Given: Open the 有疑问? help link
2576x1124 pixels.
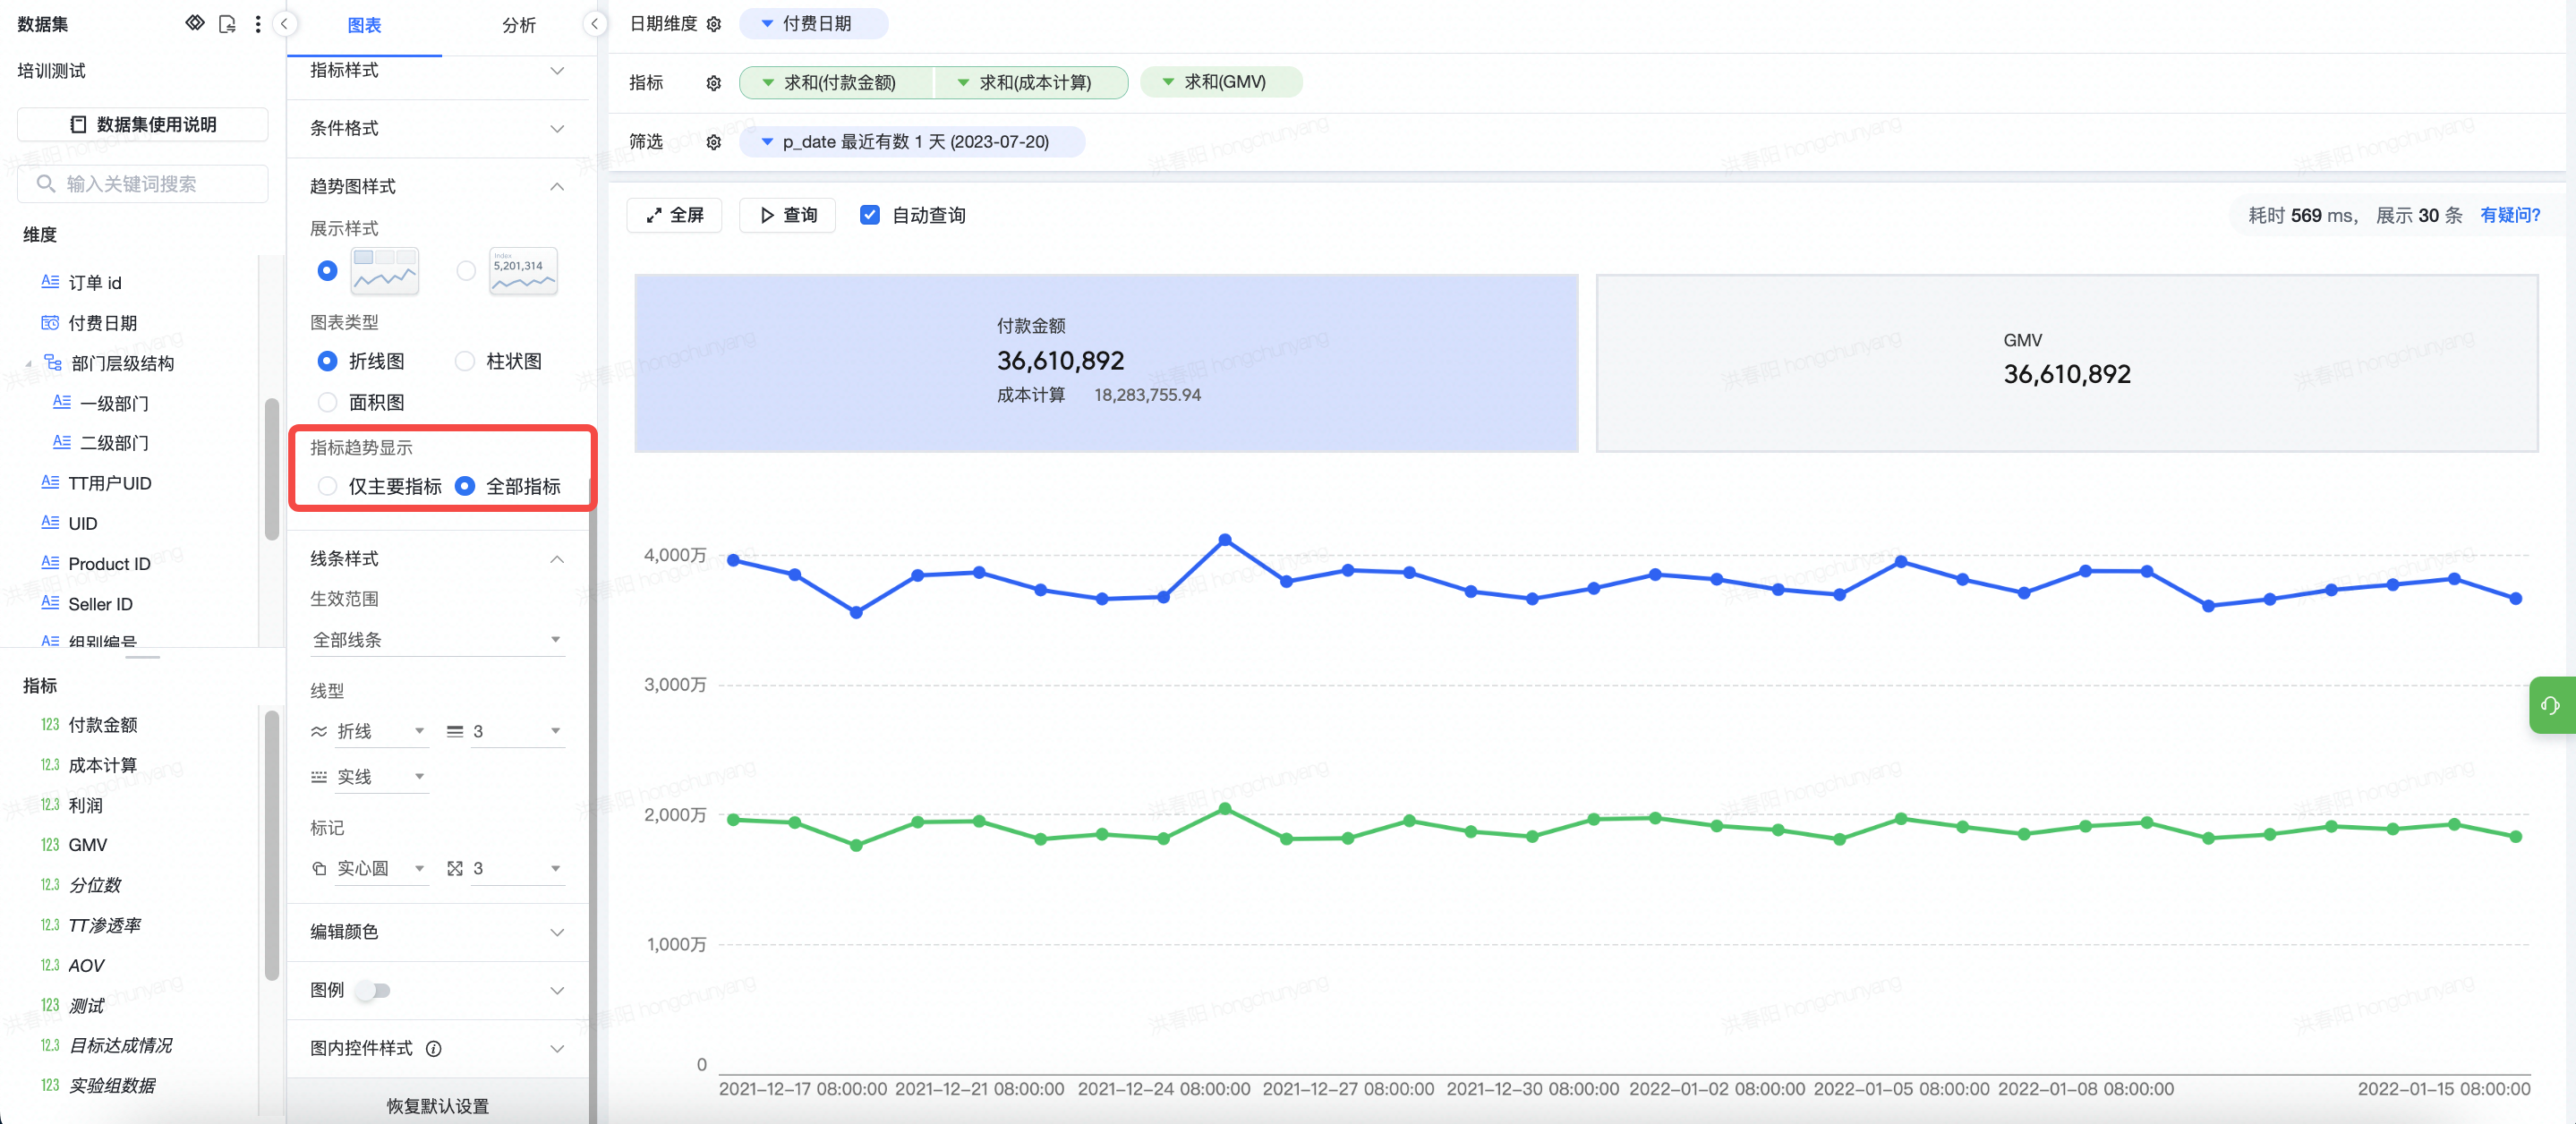Looking at the screenshot, I should click(x=2509, y=215).
